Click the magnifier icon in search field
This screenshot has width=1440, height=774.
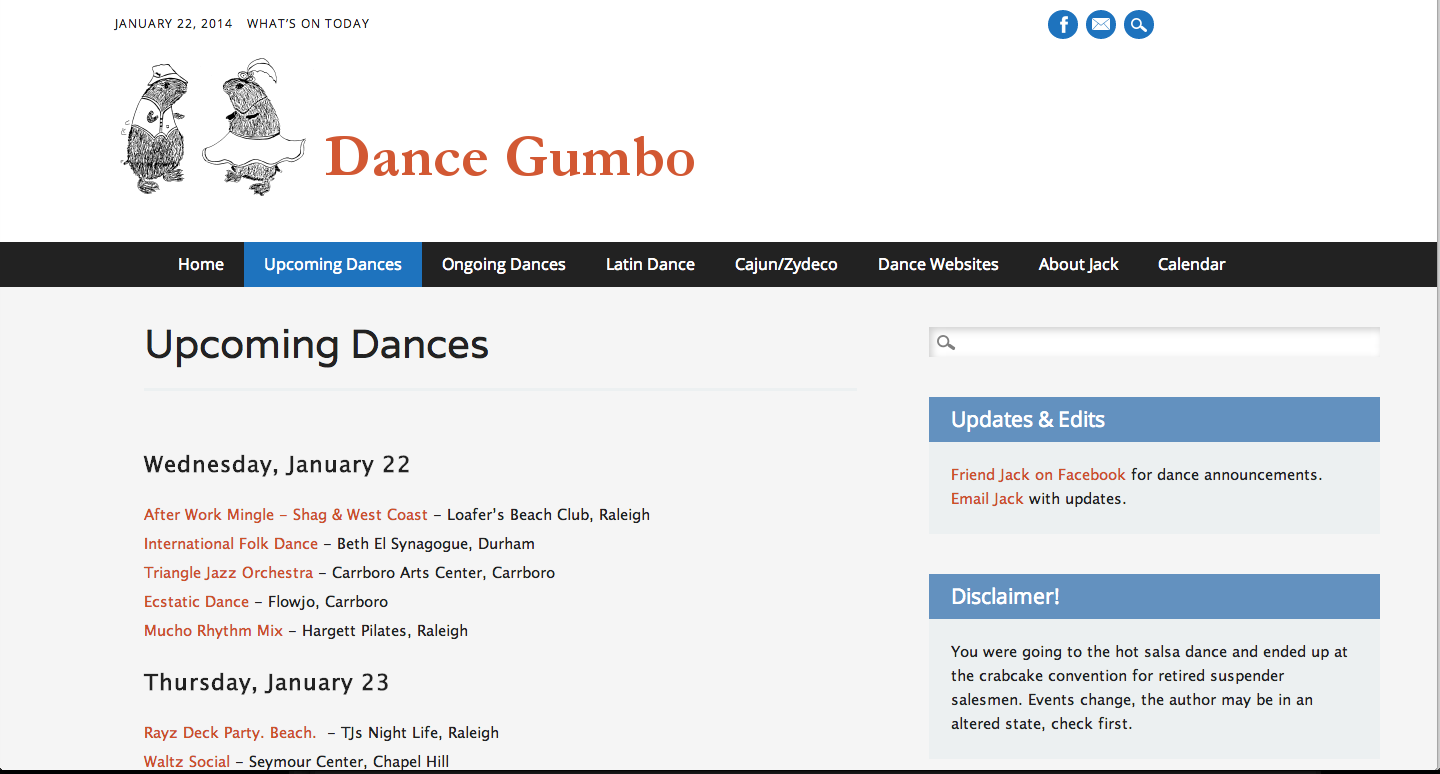pyautogui.click(x=946, y=343)
